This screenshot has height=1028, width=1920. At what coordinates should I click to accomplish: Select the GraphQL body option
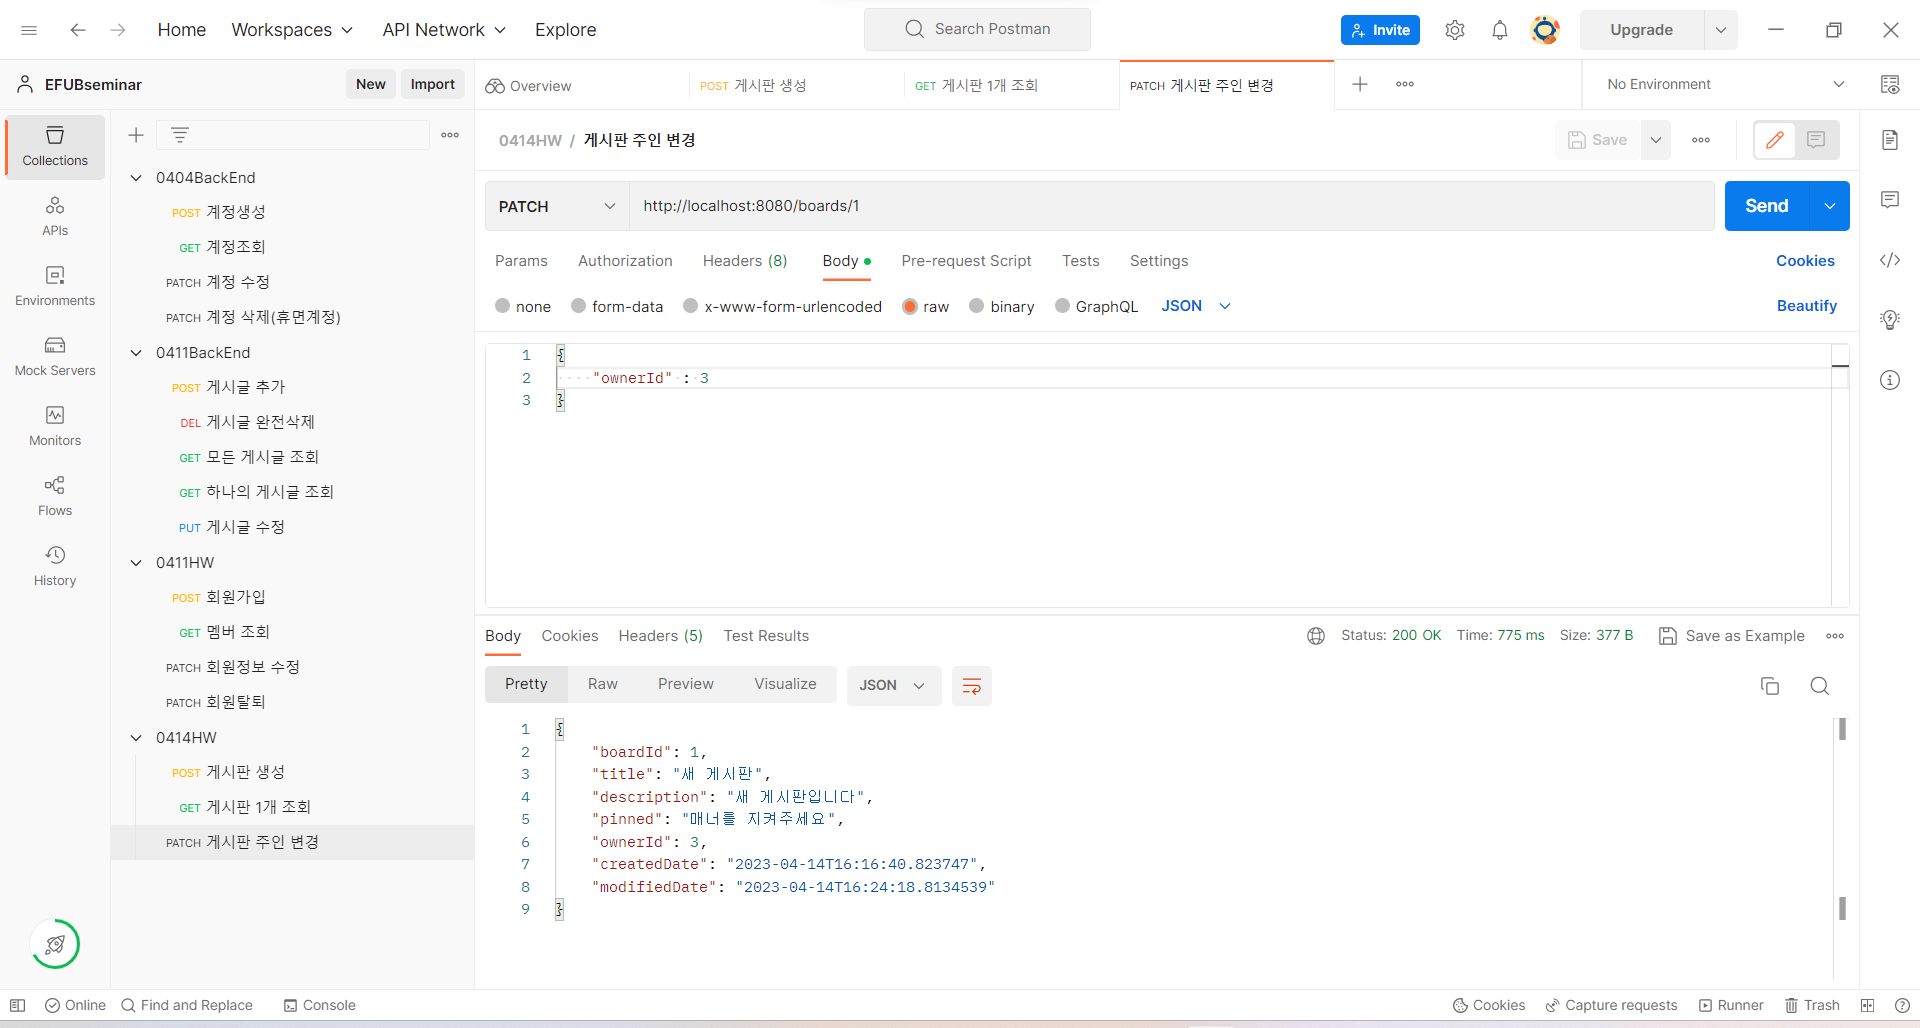tap(1063, 306)
